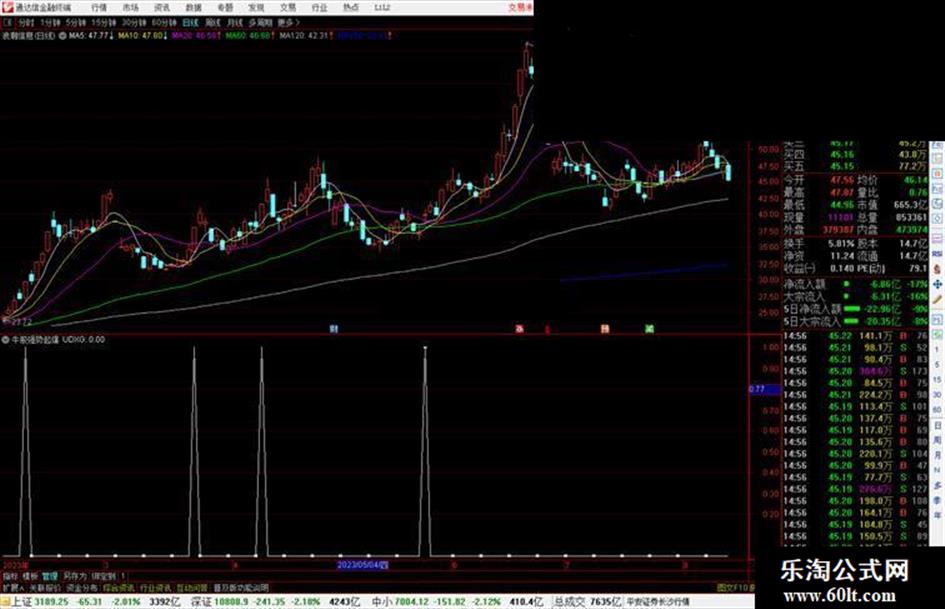Open the 数据 menu
Screen dimensions: 945x609
coord(193,7)
